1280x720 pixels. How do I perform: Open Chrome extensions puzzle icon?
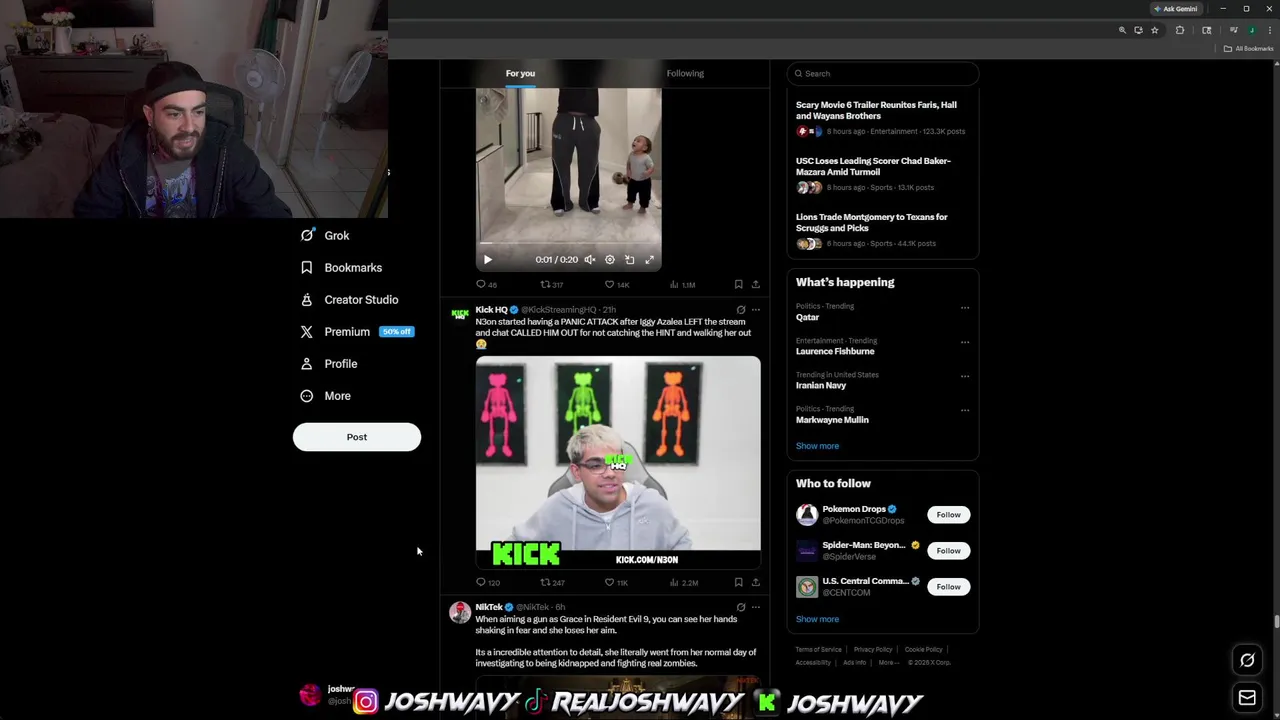1180,31
